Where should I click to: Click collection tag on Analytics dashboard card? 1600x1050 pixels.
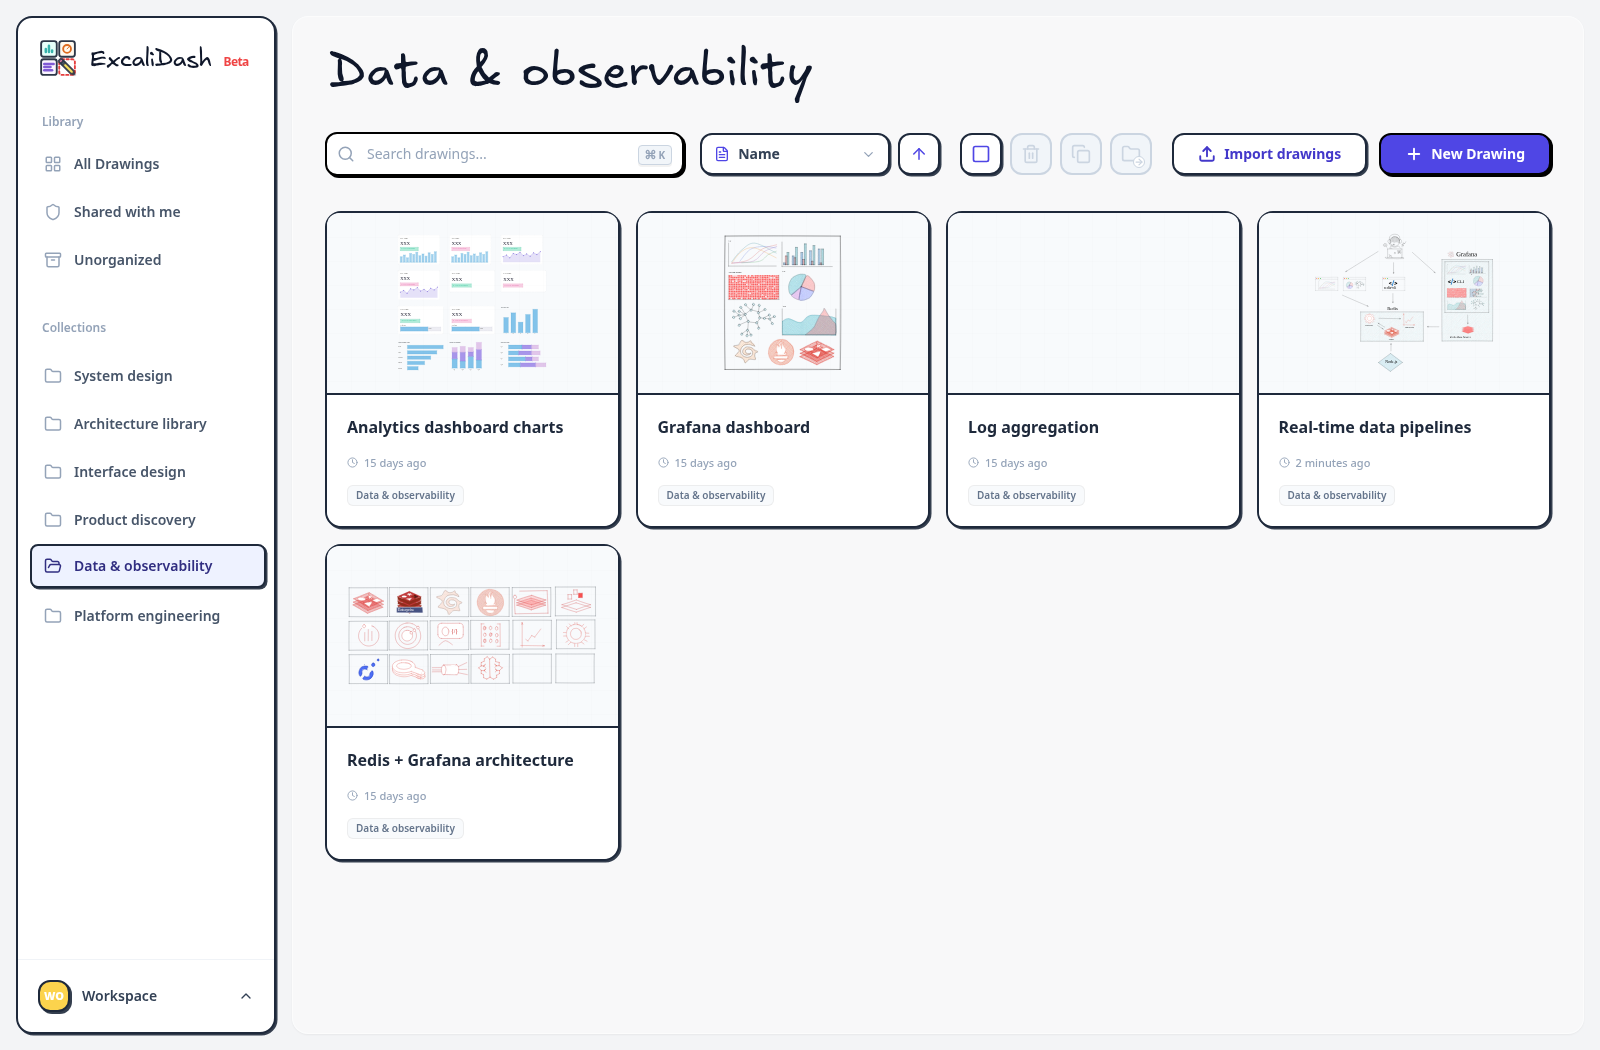point(405,495)
